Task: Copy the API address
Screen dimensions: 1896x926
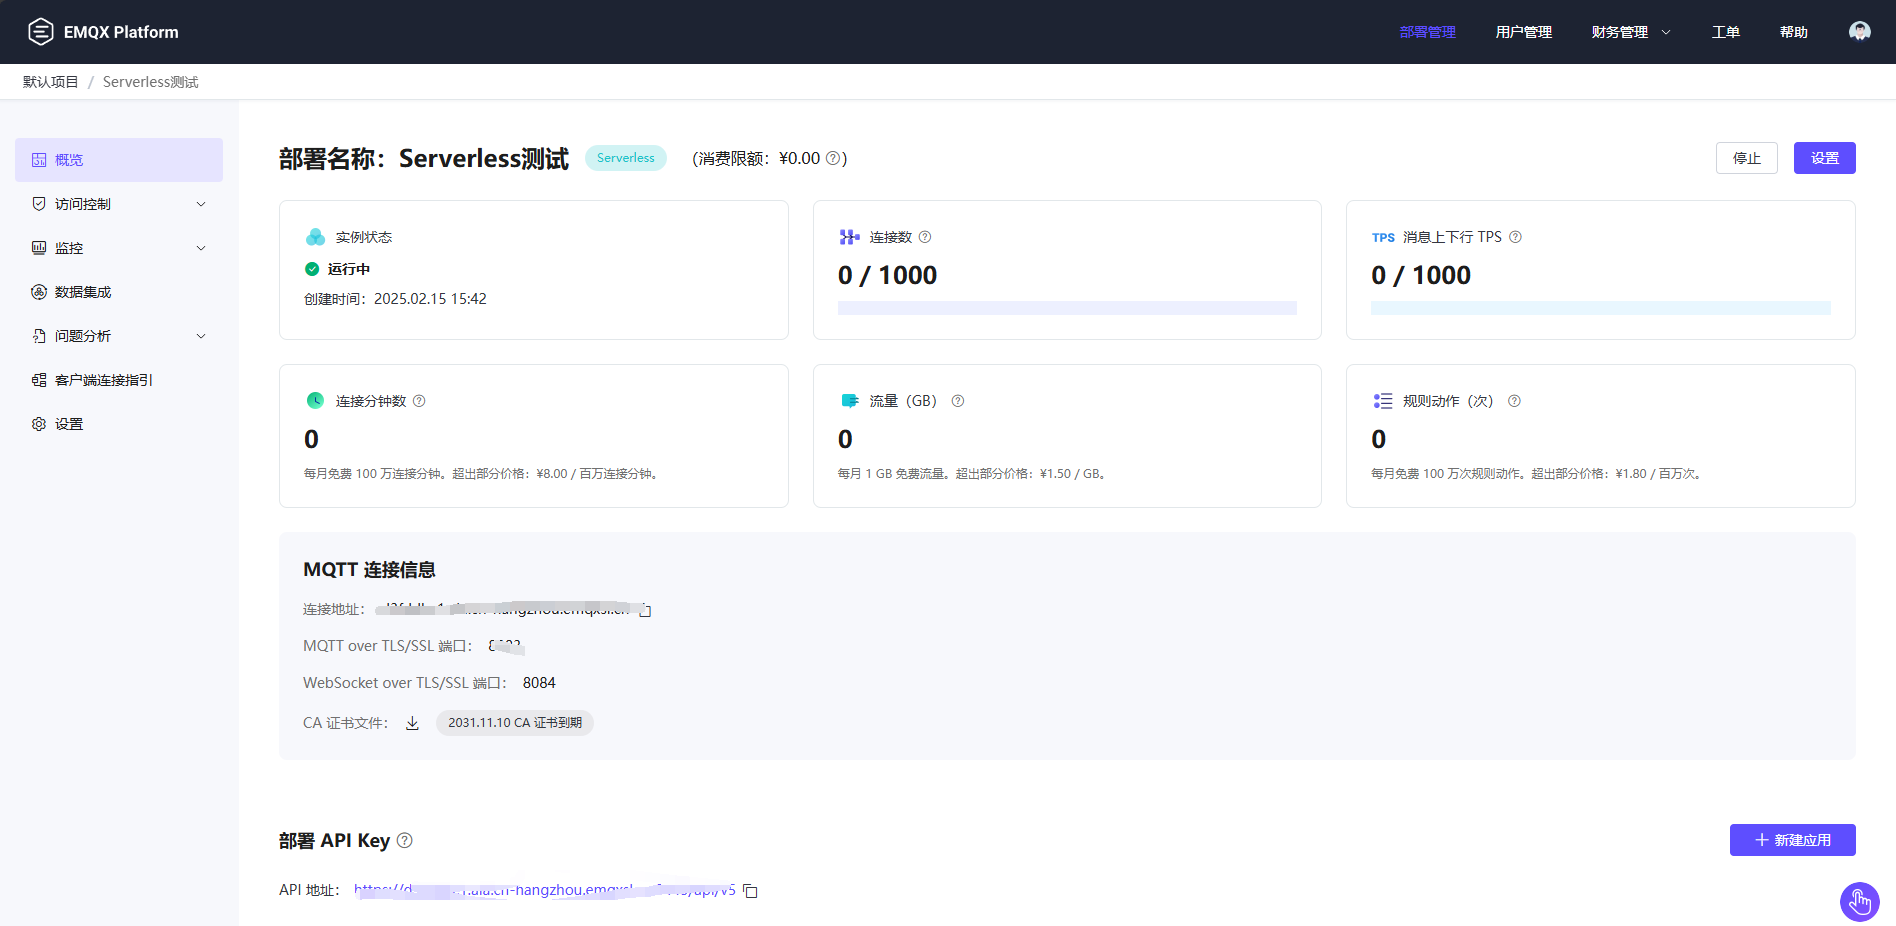Action: [751, 891]
